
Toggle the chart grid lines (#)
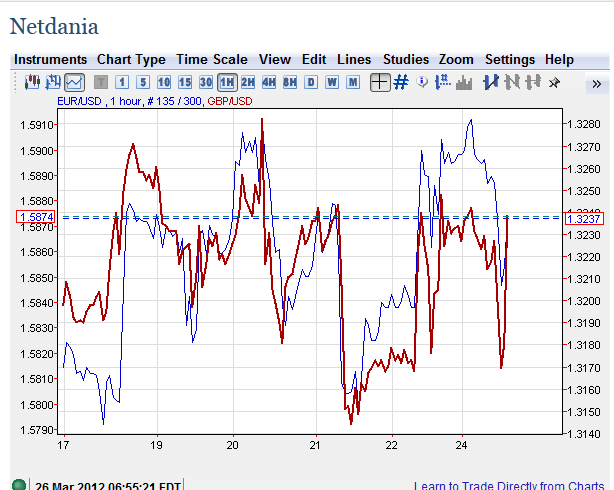401,82
